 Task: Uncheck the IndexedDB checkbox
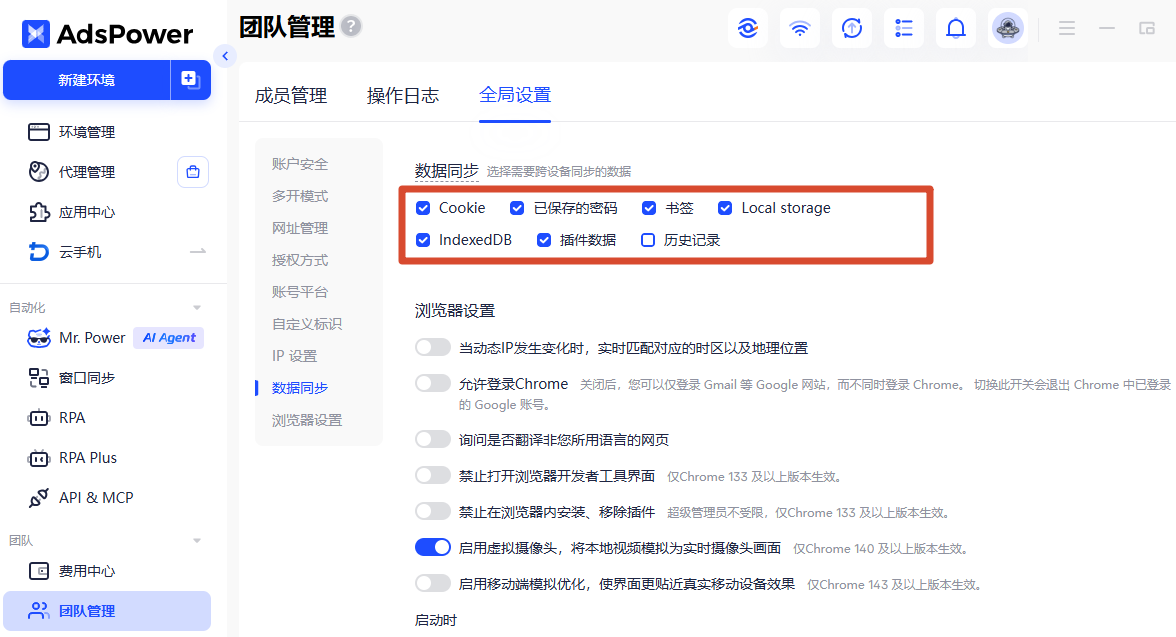[423, 240]
